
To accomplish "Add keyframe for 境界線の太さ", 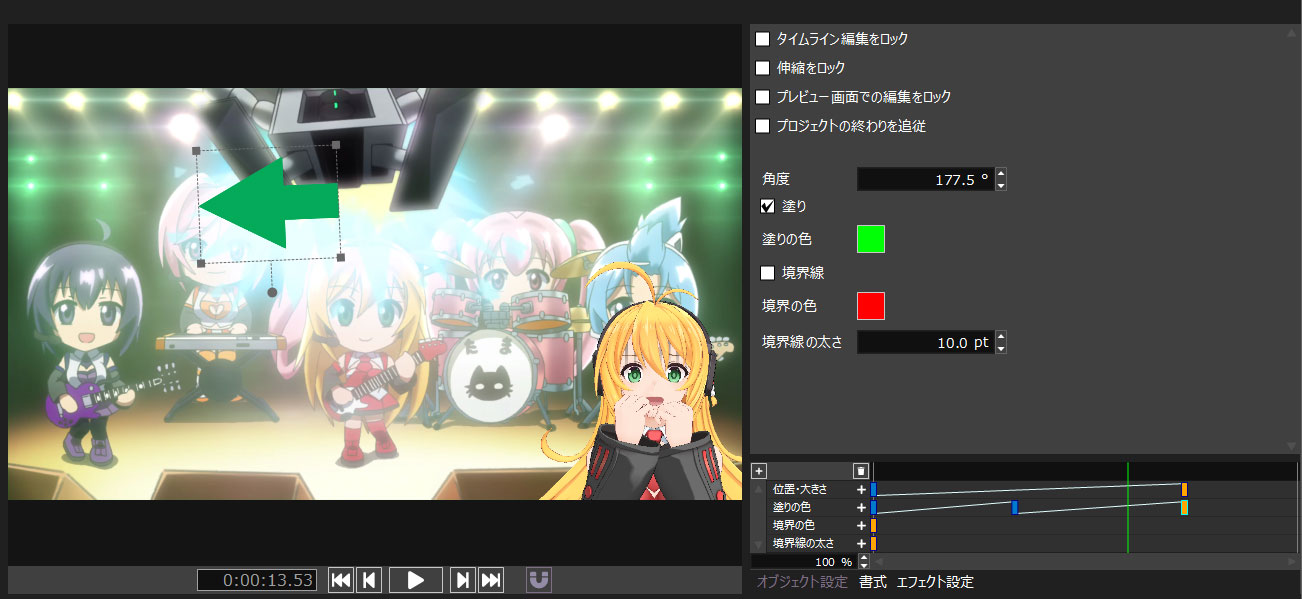I will pyautogui.click(x=860, y=543).
